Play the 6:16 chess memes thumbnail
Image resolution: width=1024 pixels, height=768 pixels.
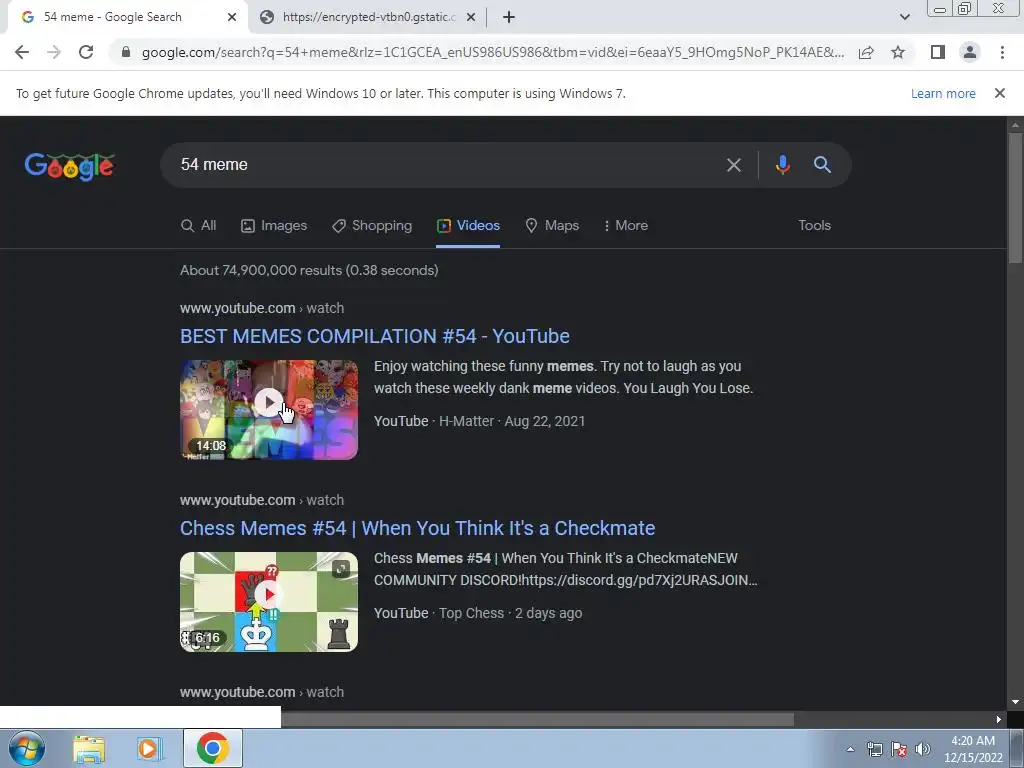point(269,601)
